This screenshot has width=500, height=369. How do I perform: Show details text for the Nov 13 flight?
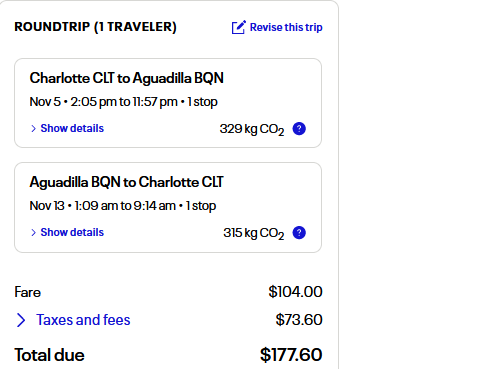pos(72,232)
